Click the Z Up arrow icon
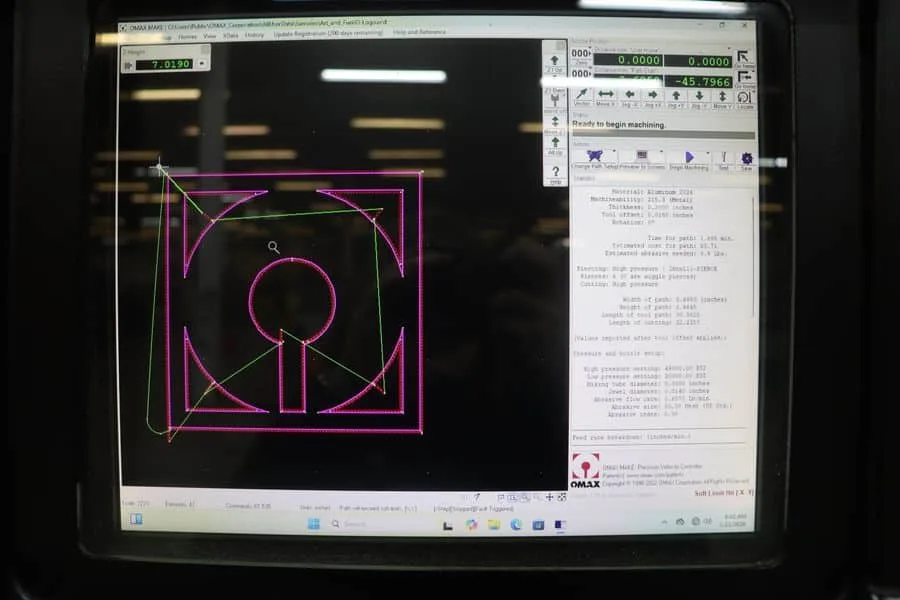This screenshot has height=600, width=900. 554,60
